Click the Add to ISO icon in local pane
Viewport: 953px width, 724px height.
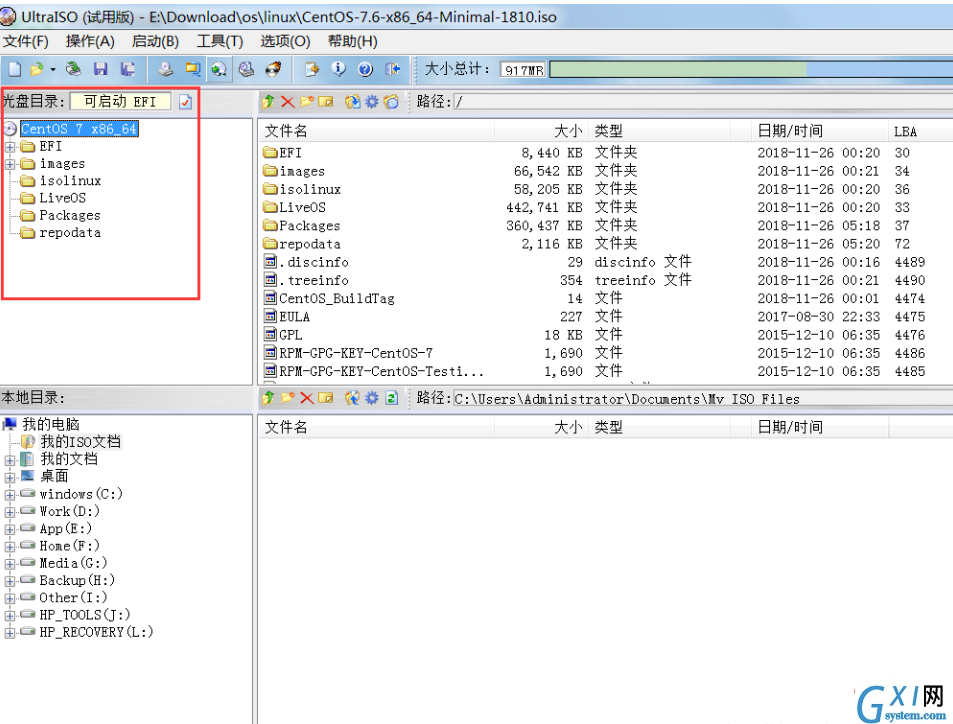point(352,398)
